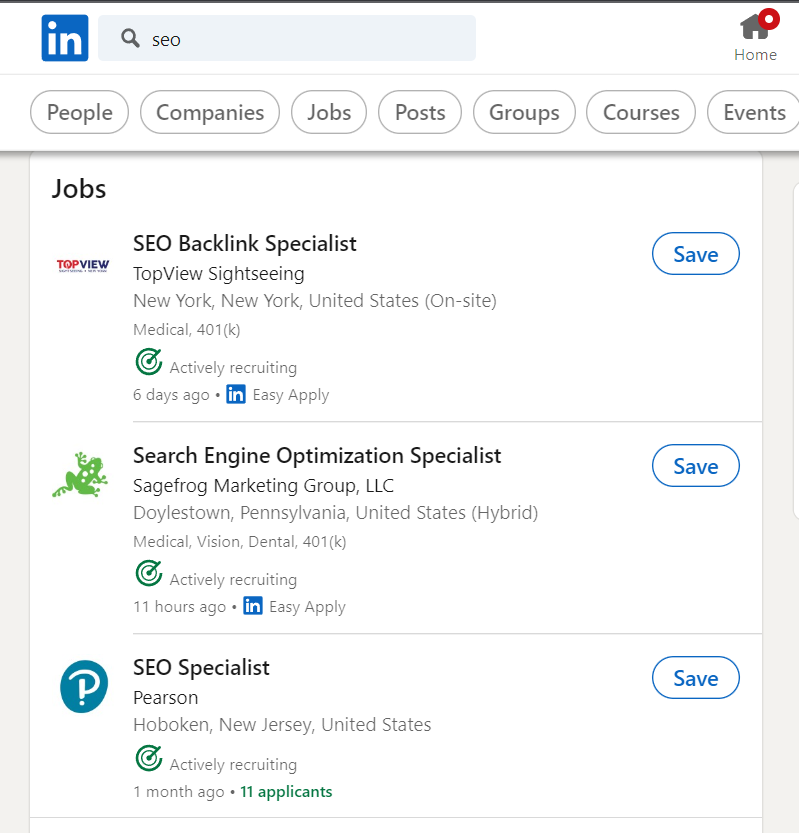Save the Pearson SEO Specialist job
This screenshot has height=833, width=799.
pos(695,678)
